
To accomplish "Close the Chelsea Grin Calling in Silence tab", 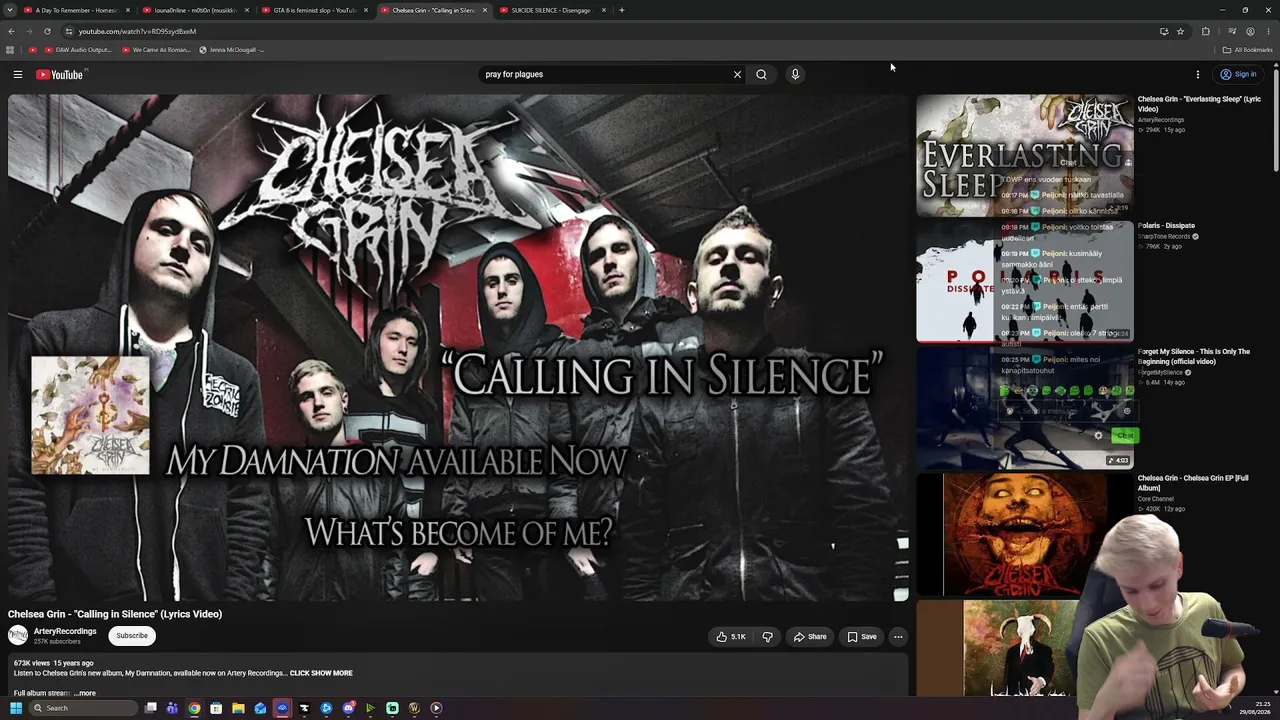I will point(485,10).
